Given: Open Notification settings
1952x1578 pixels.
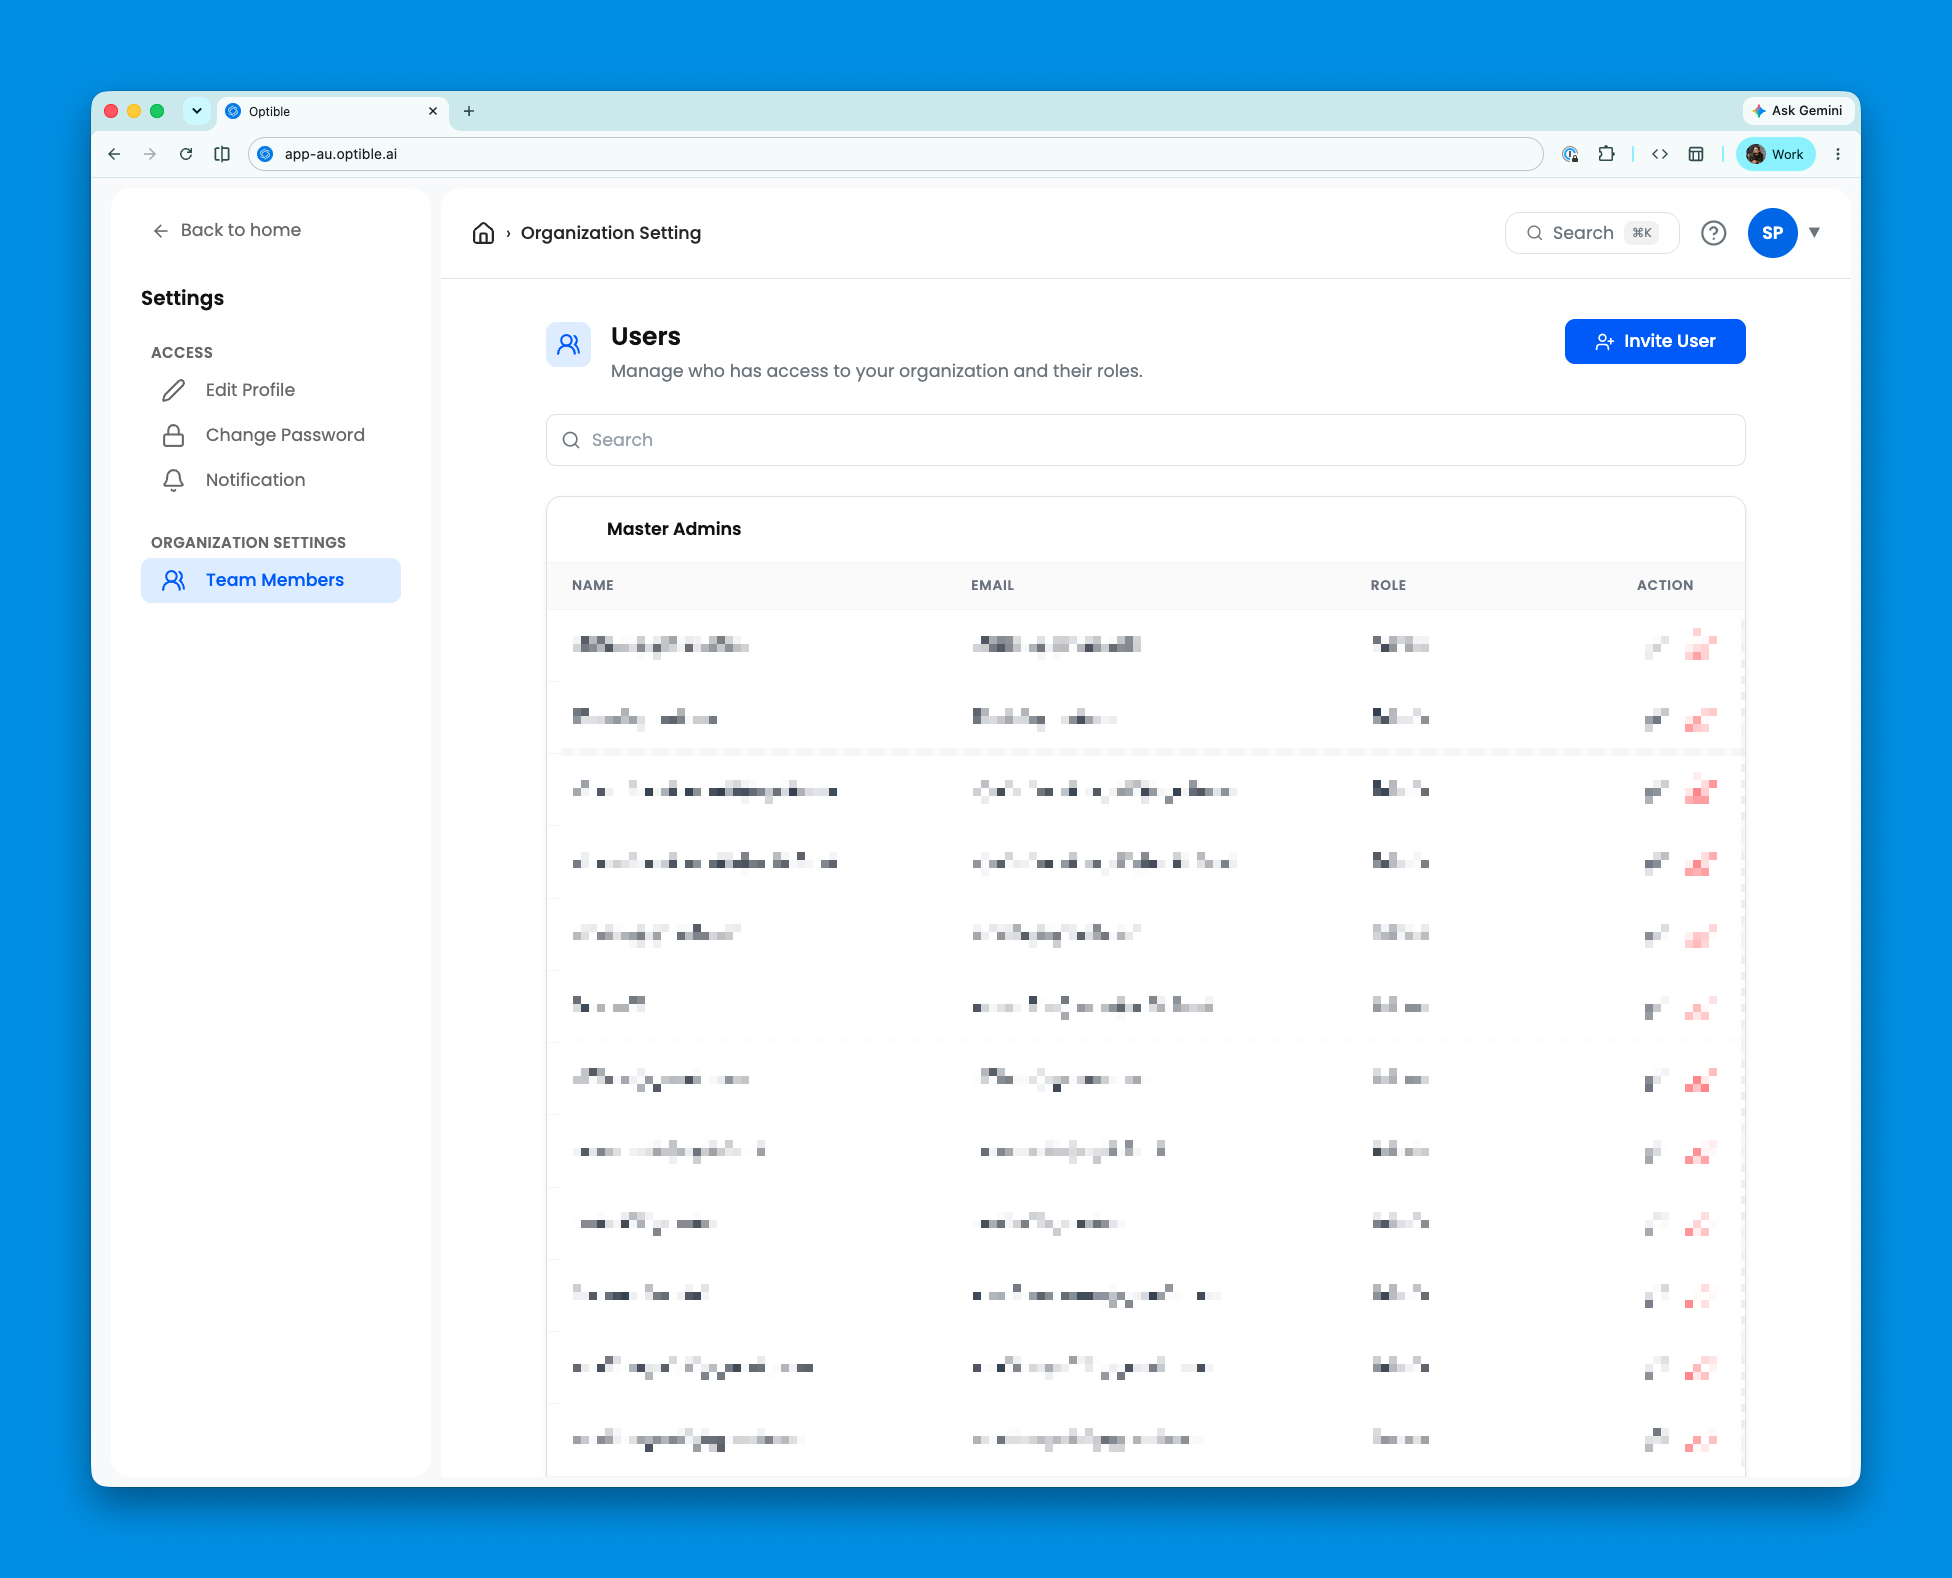Looking at the screenshot, I should (x=255, y=480).
